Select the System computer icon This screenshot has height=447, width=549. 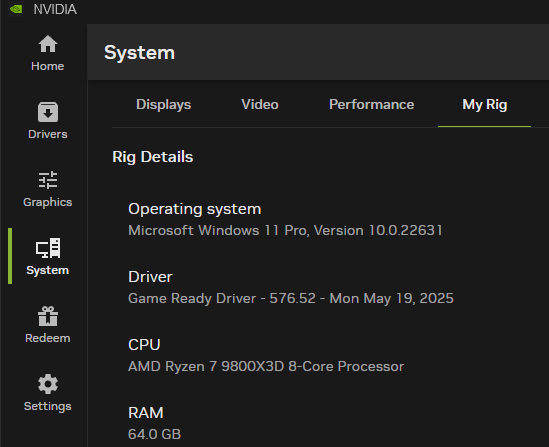point(48,248)
